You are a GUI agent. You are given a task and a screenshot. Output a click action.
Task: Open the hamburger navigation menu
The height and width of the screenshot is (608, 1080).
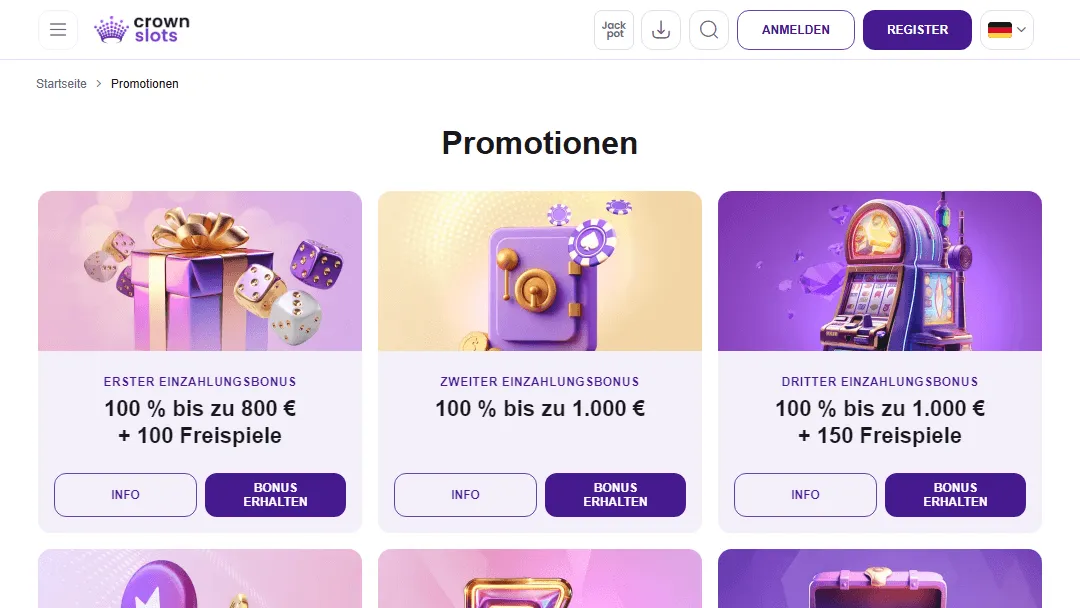[x=58, y=29]
